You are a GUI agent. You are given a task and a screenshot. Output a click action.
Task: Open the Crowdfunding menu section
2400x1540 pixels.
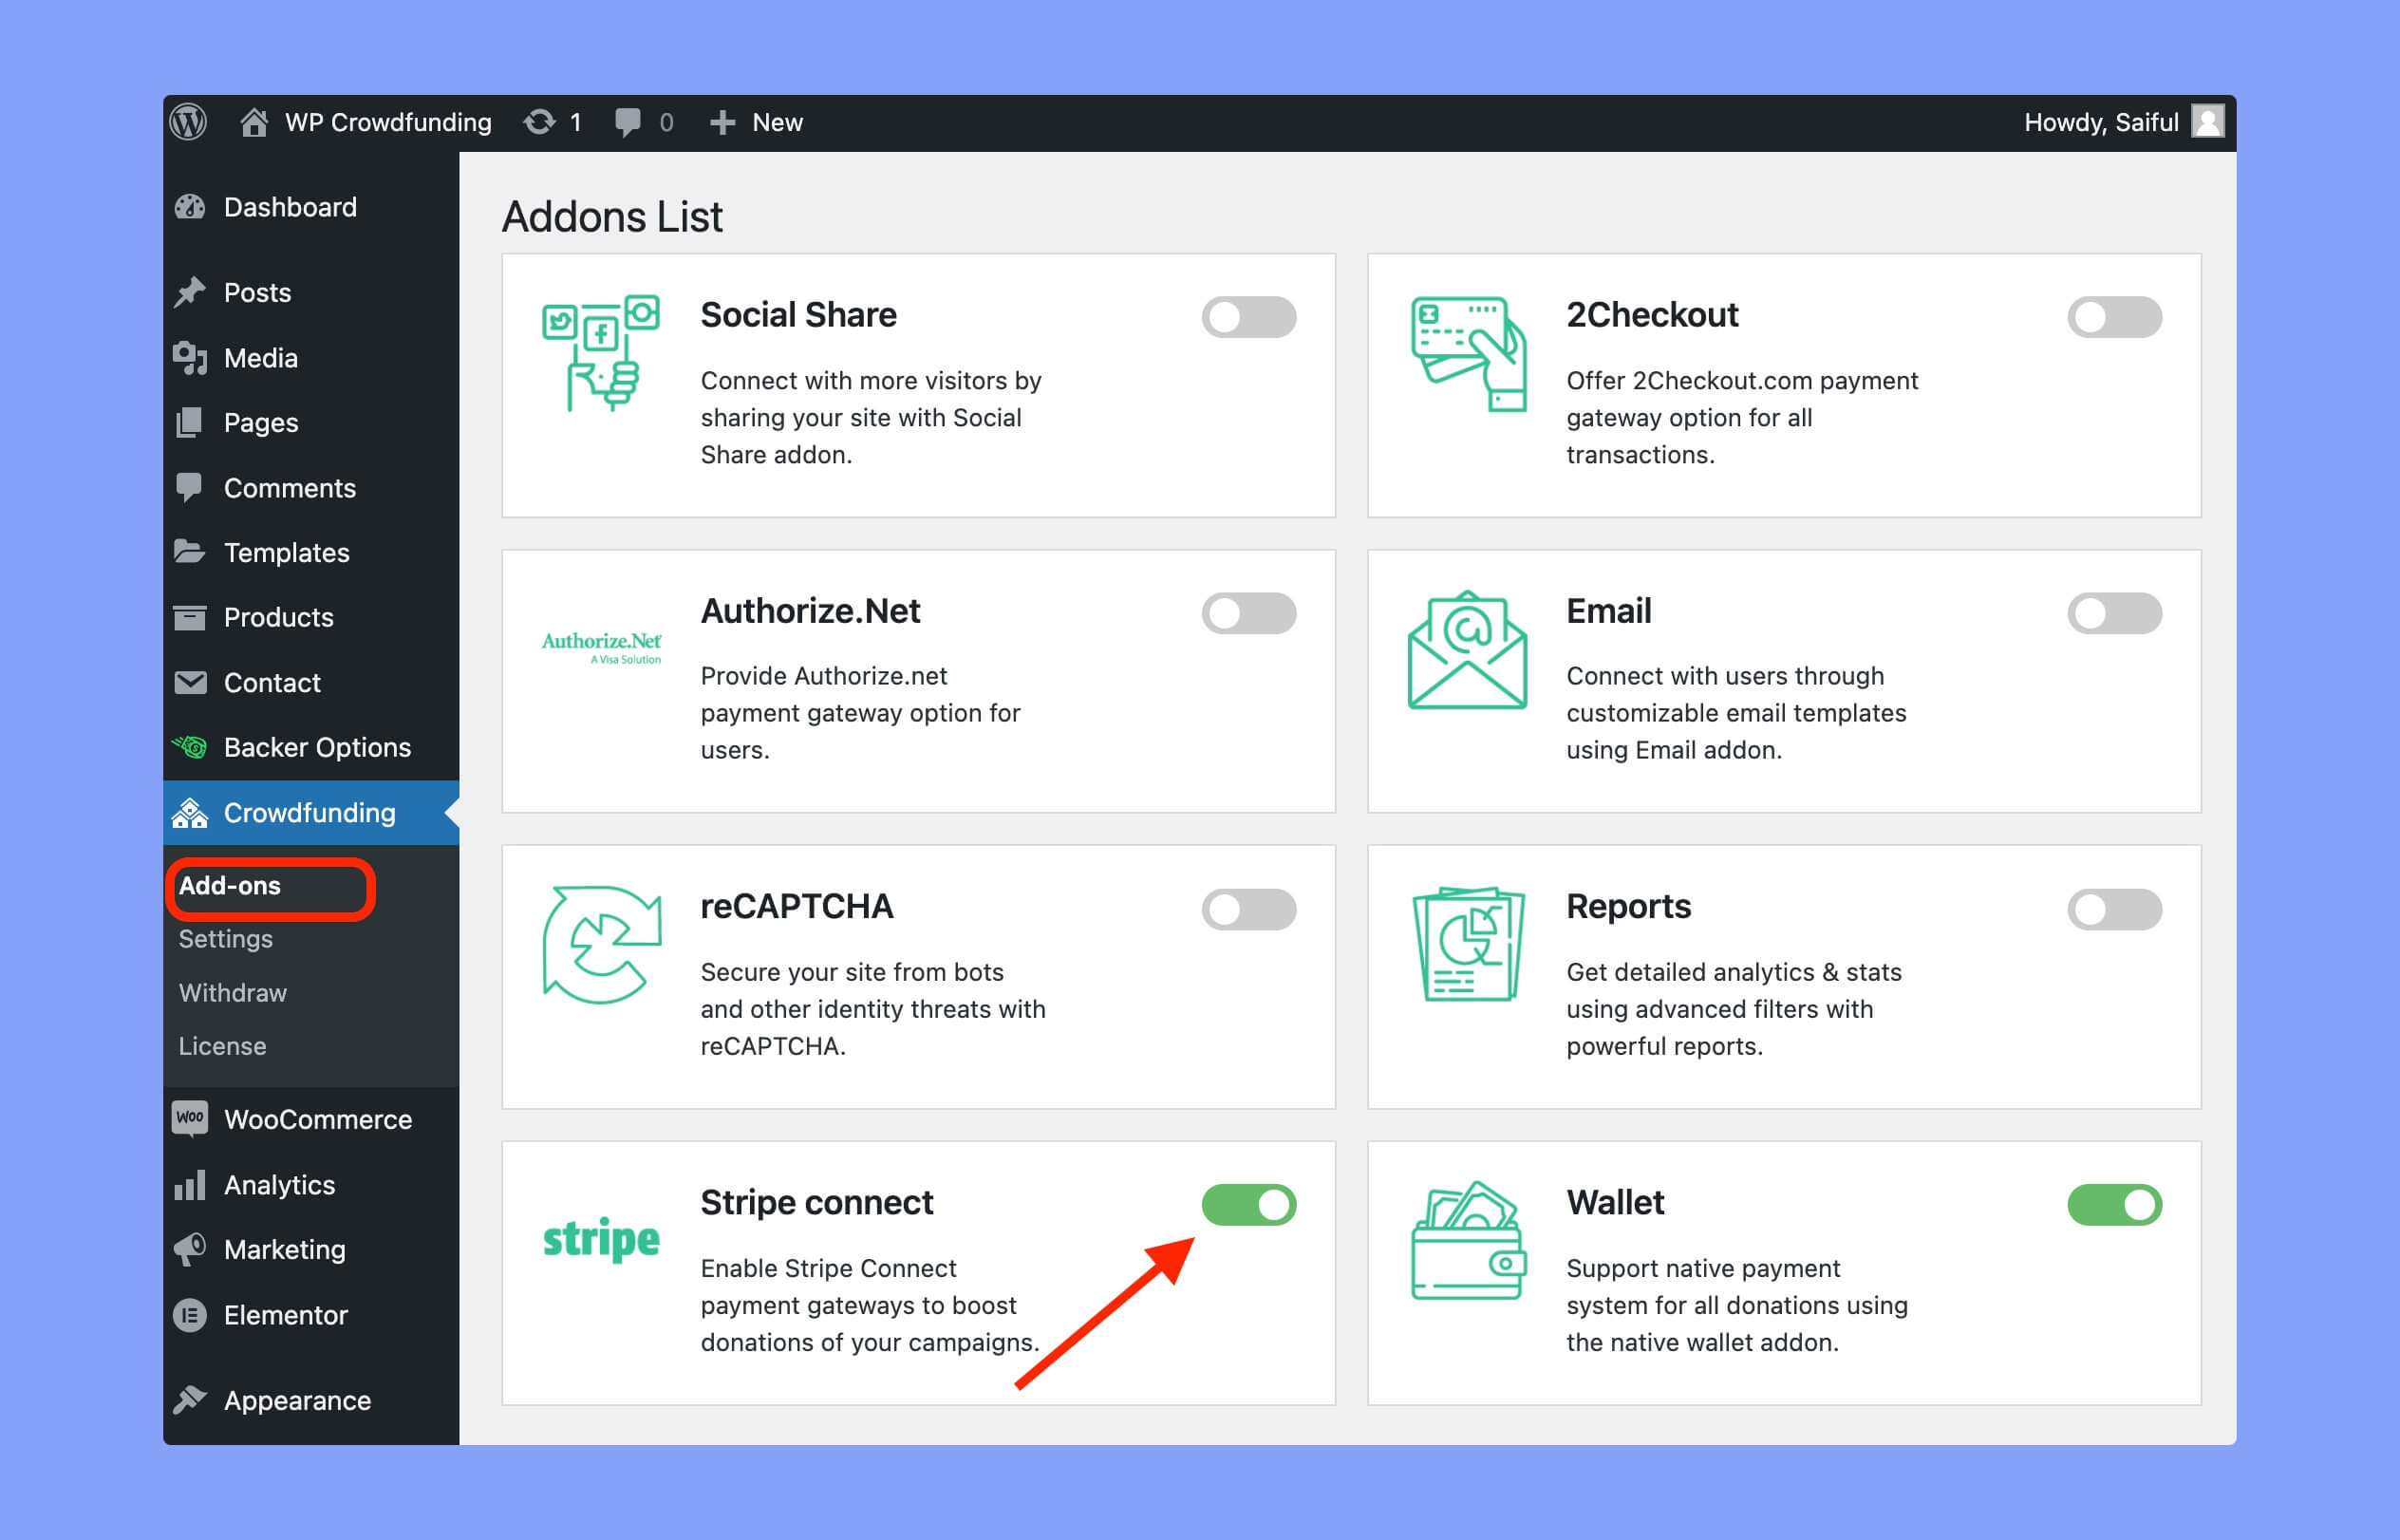coord(309,812)
